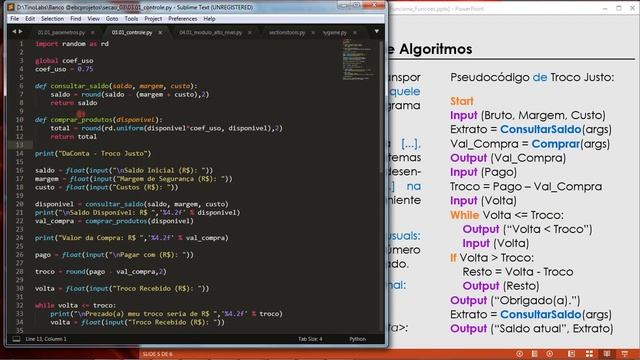Click the 'import random as rd' line
This screenshot has height=360, width=640.
(x=72, y=44)
